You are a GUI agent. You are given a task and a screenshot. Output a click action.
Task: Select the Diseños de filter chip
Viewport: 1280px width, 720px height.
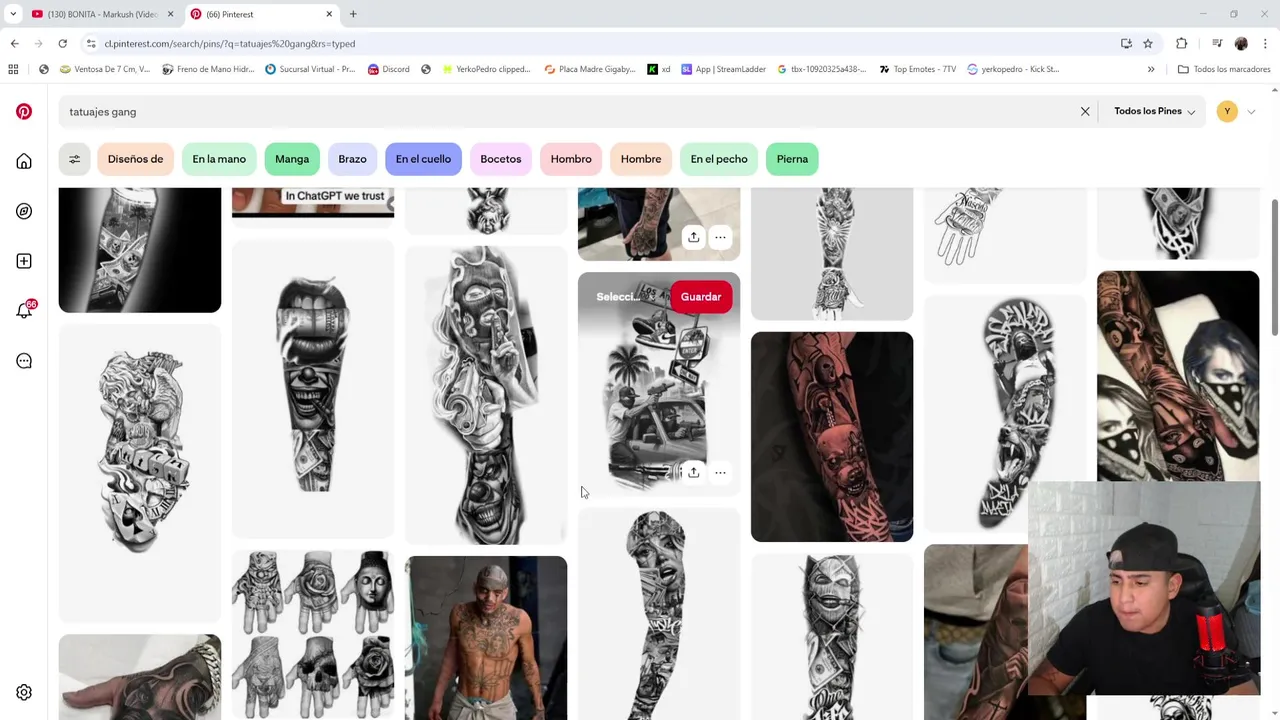135,159
